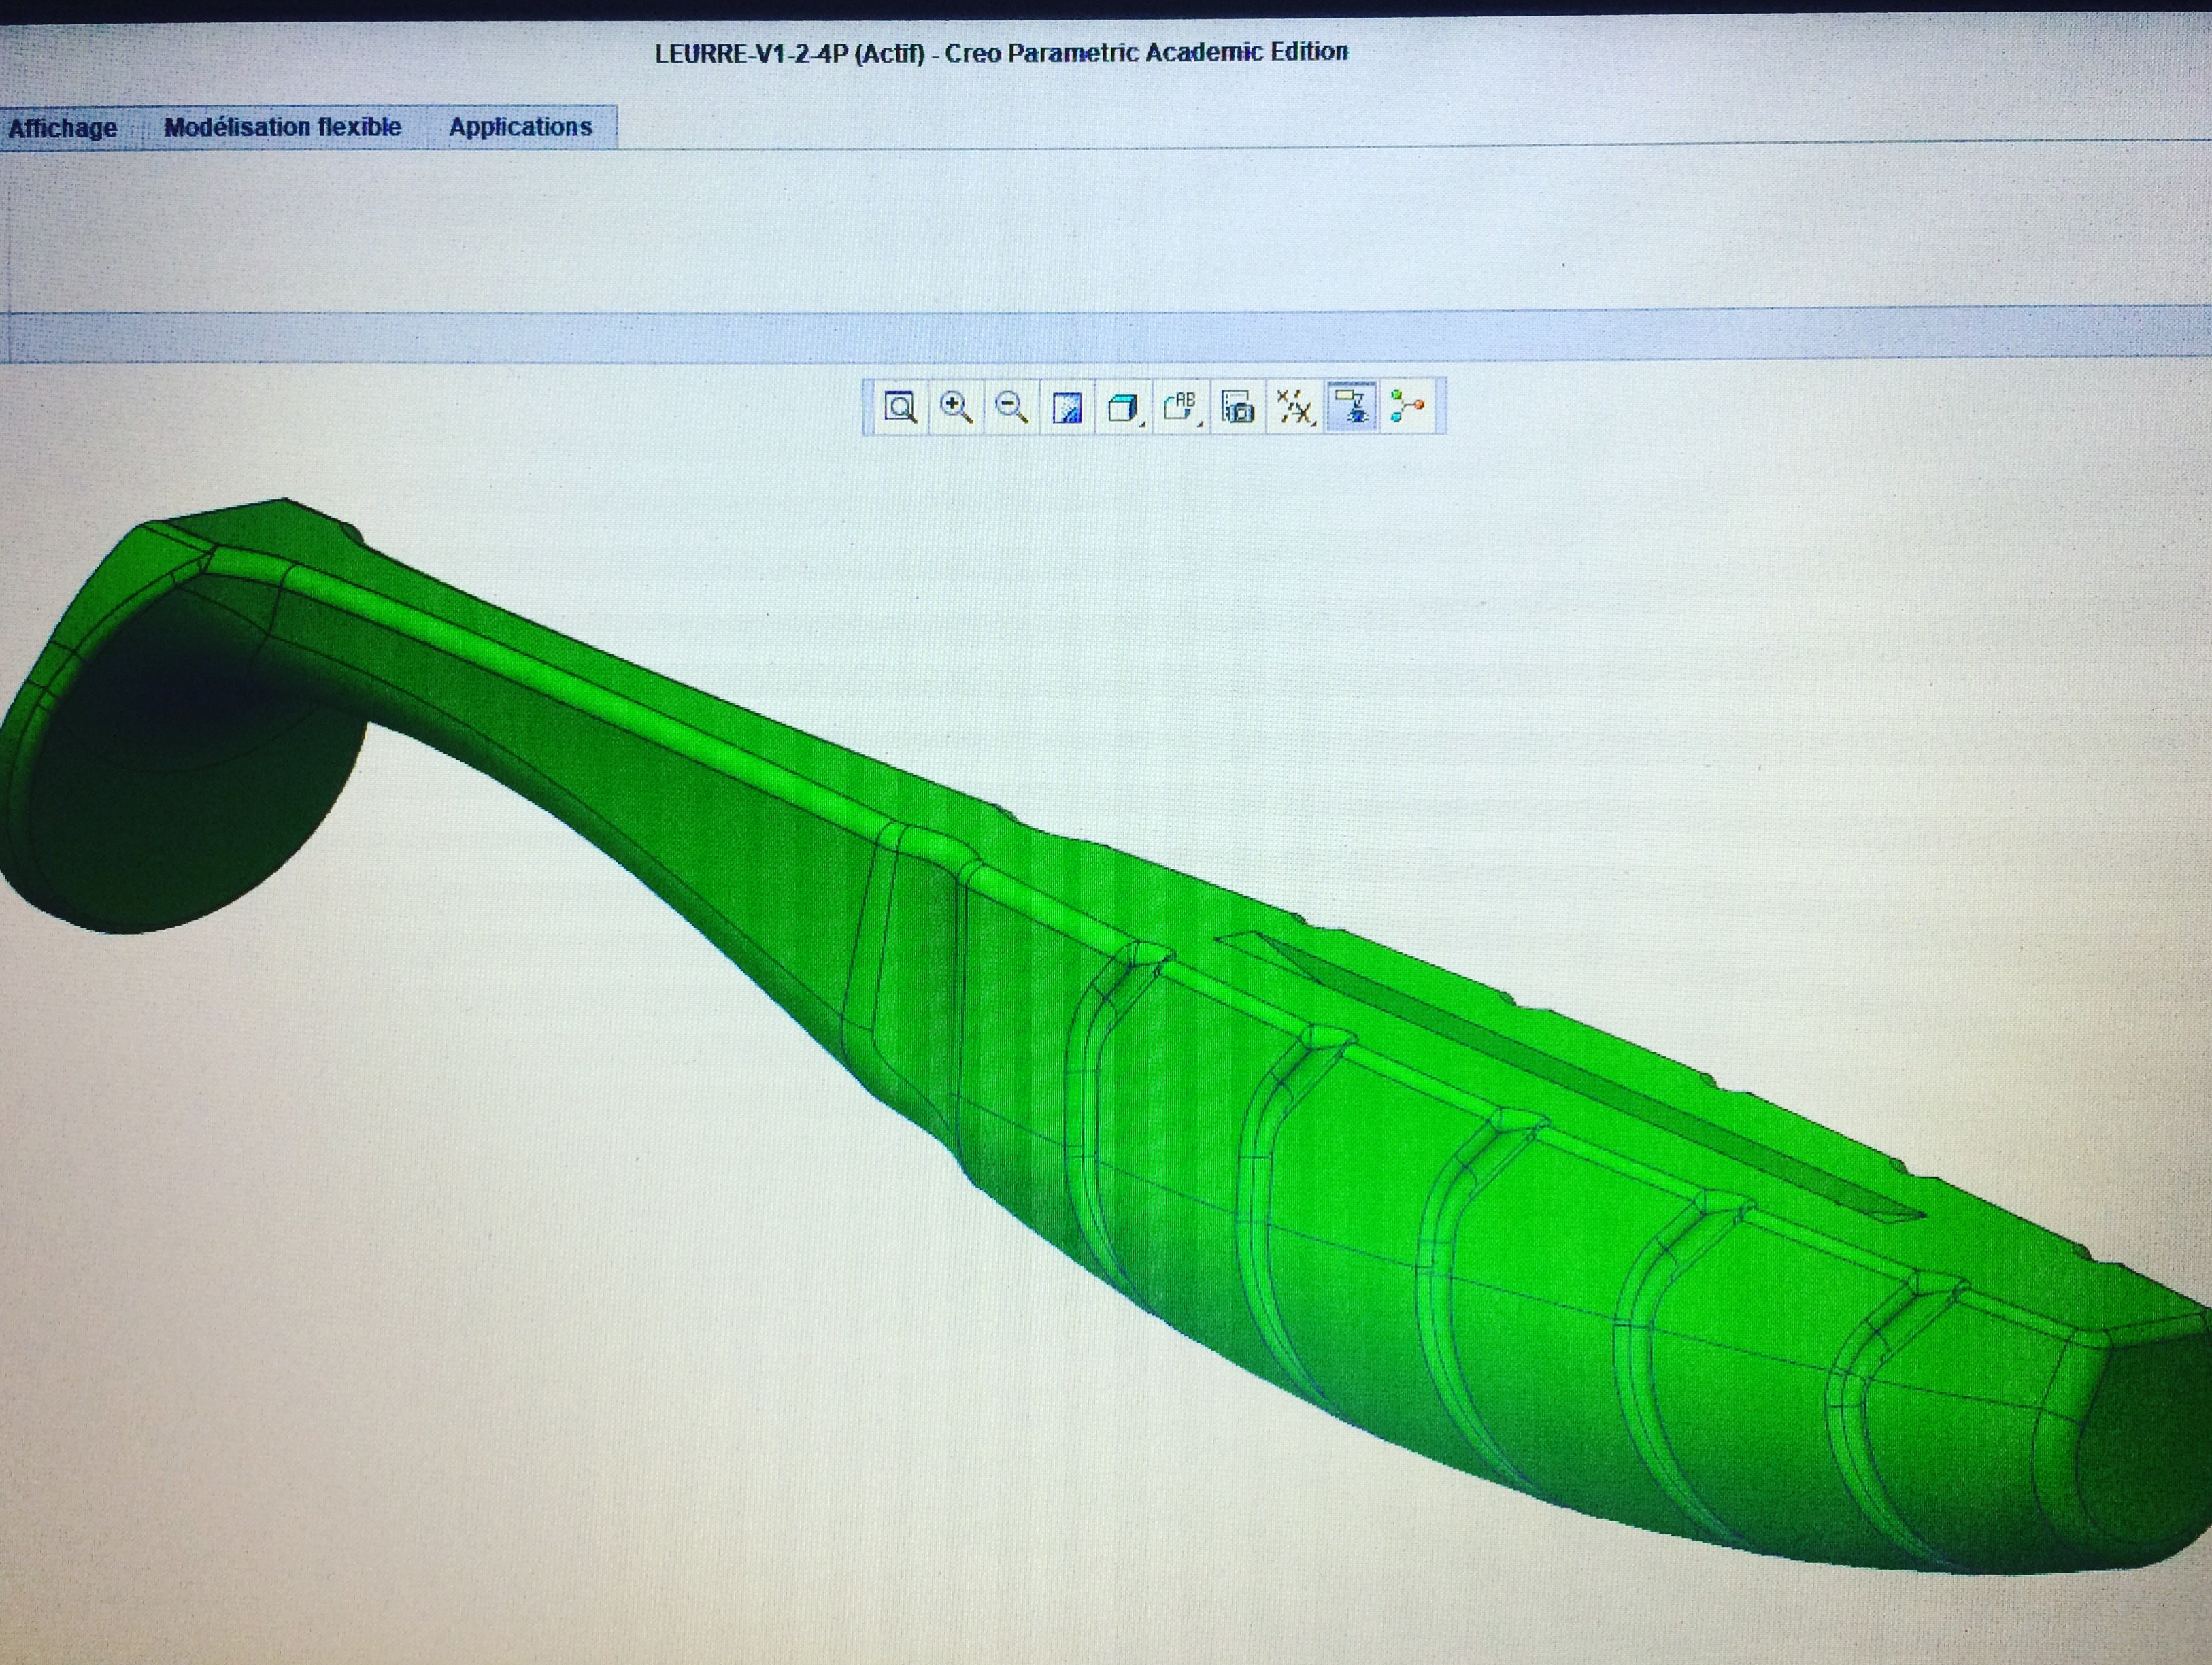The image size is (2212, 1665).
Task: Open the Saved Orientations dropdown
Action: pyautogui.click(x=1181, y=408)
